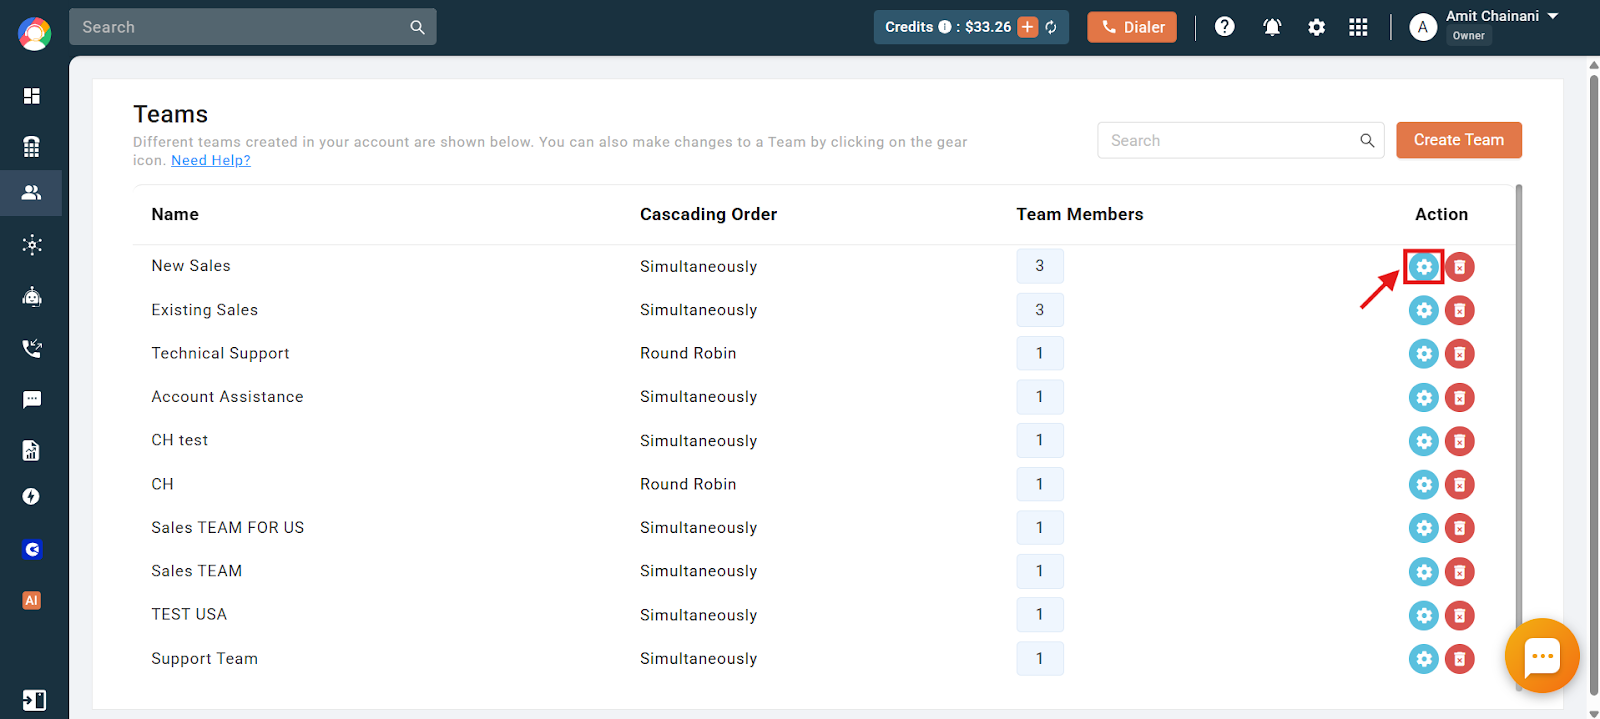Open the integrations hub icon in sidebar

(32, 245)
